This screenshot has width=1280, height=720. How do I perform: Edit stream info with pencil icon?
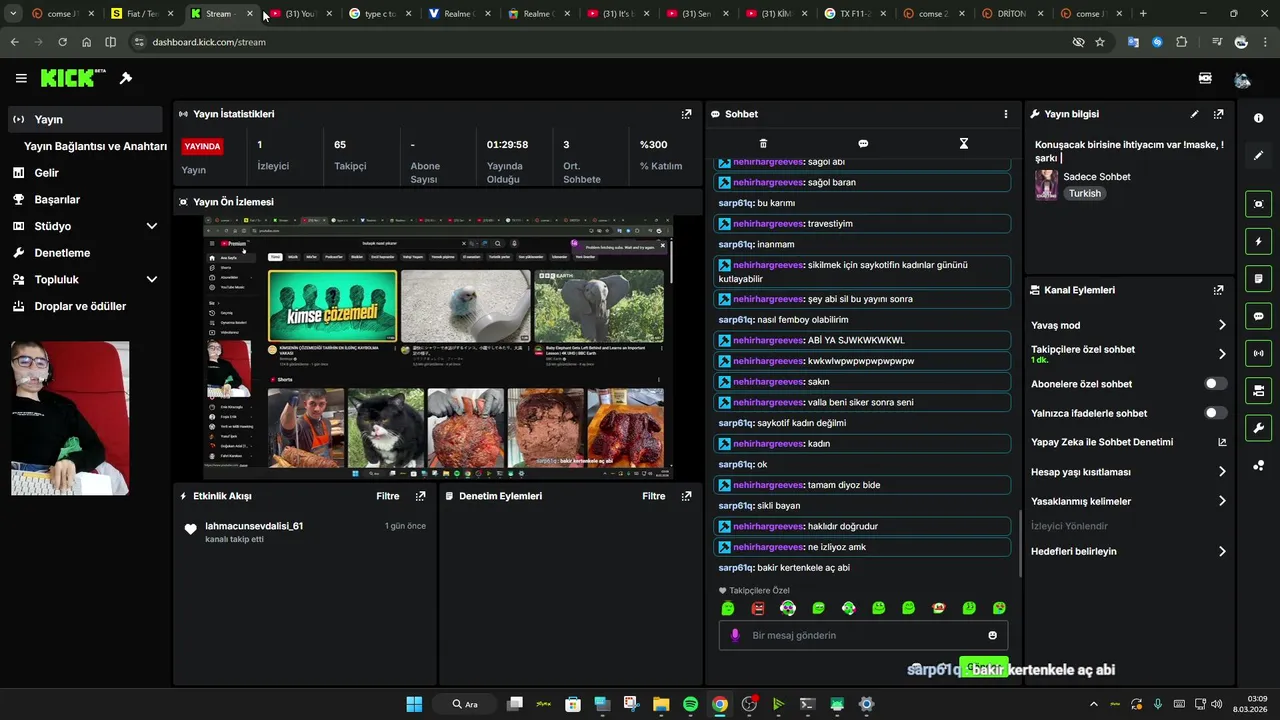(1194, 114)
